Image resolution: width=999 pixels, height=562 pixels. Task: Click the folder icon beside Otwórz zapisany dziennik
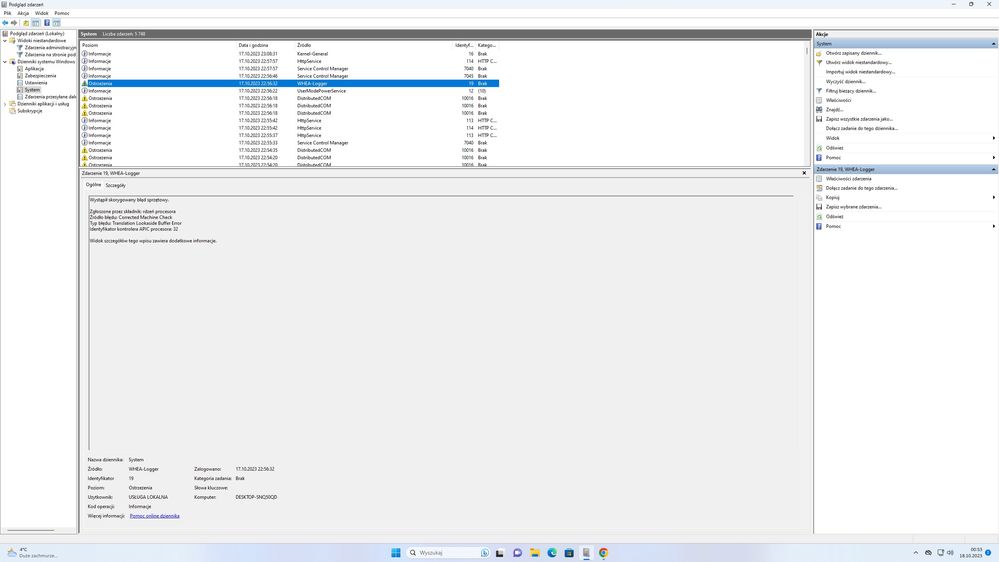tap(819, 53)
